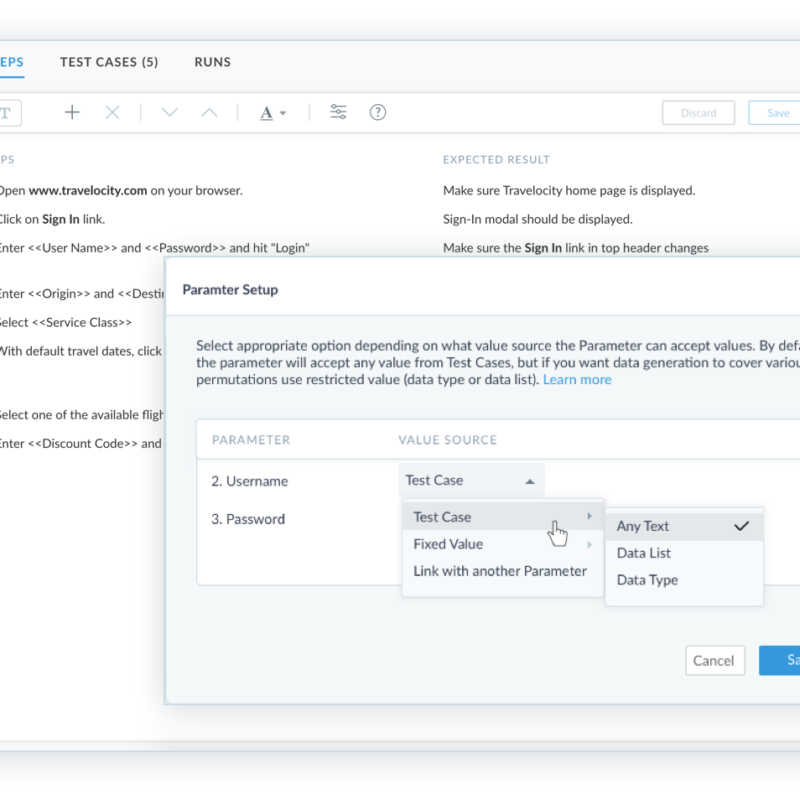Click the move step down chevron

[x=169, y=113]
